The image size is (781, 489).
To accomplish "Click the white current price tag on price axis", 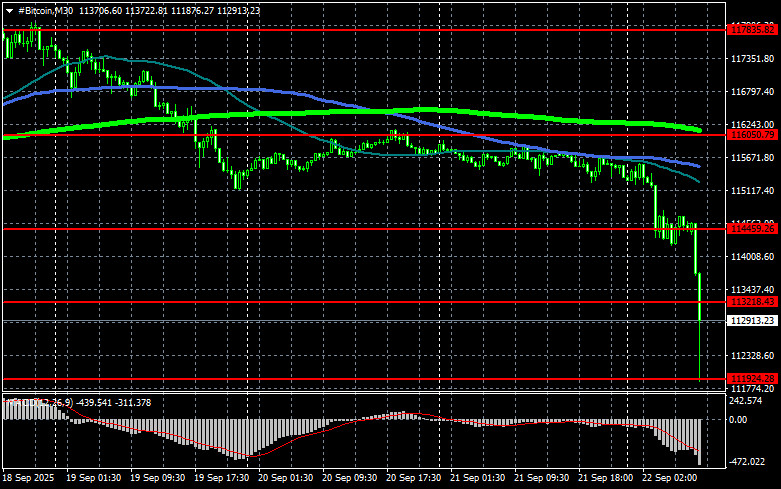I will pos(753,321).
